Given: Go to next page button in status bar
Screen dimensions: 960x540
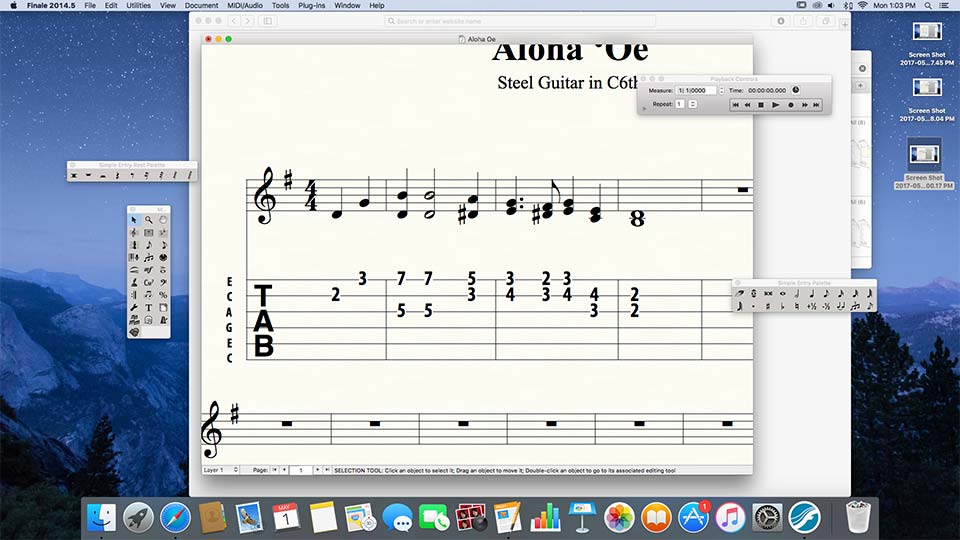Looking at the screenshot, I should (x=319, y=469).
